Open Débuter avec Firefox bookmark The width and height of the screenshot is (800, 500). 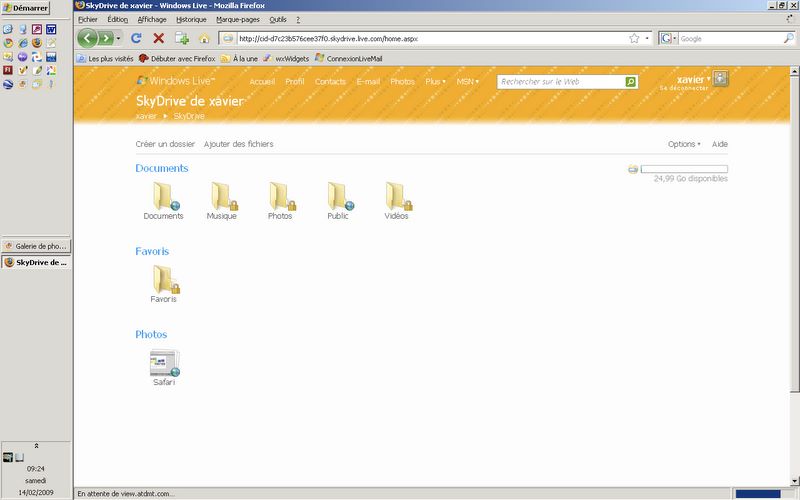coord(177,59)
